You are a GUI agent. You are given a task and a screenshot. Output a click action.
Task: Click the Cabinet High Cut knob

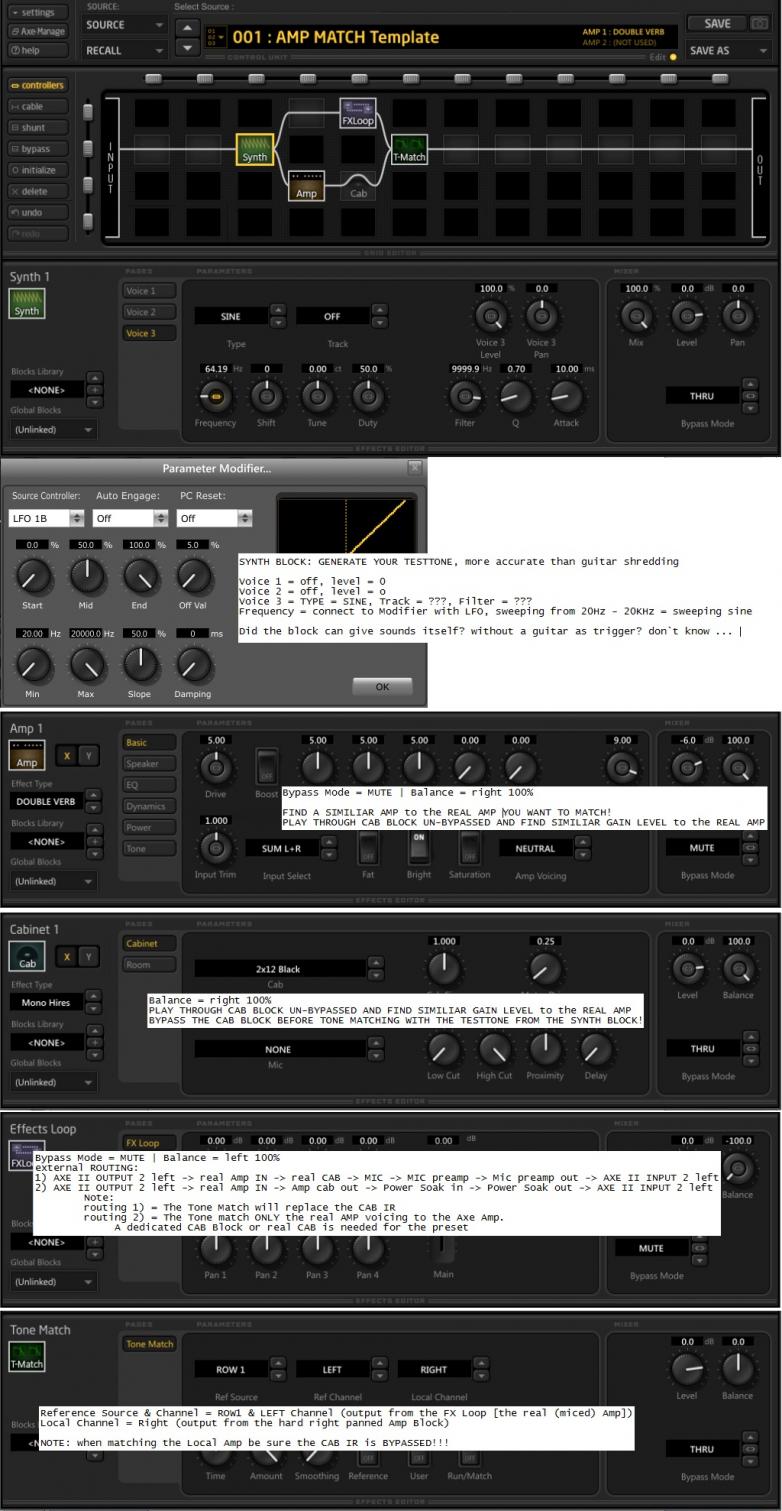point(494,1047)
